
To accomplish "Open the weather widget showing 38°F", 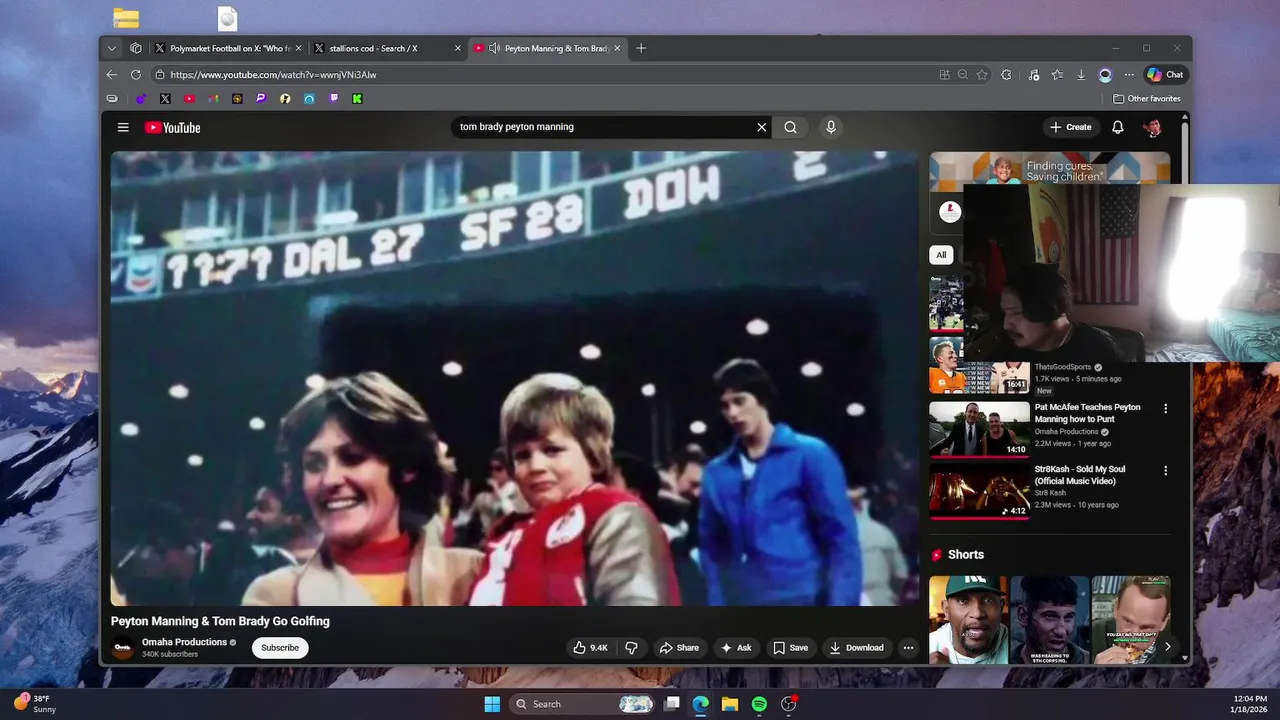I will (37, 704).
